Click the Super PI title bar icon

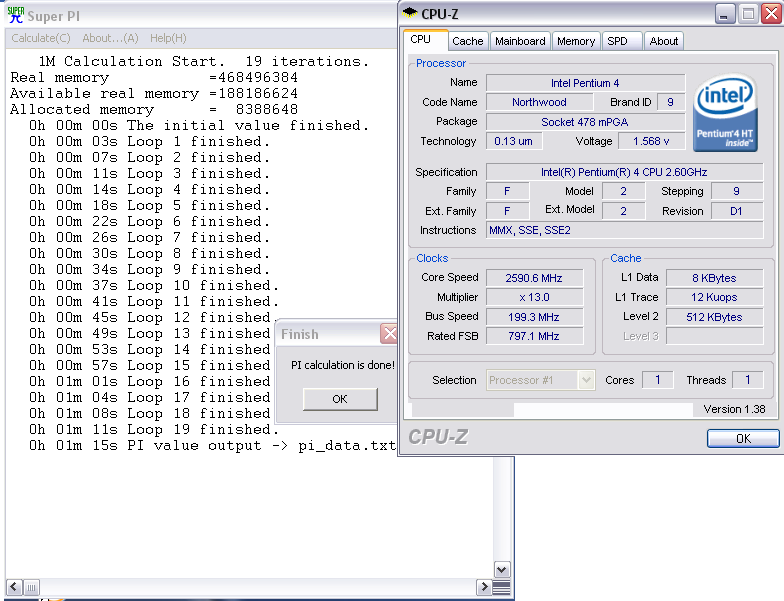coord(16,15)
